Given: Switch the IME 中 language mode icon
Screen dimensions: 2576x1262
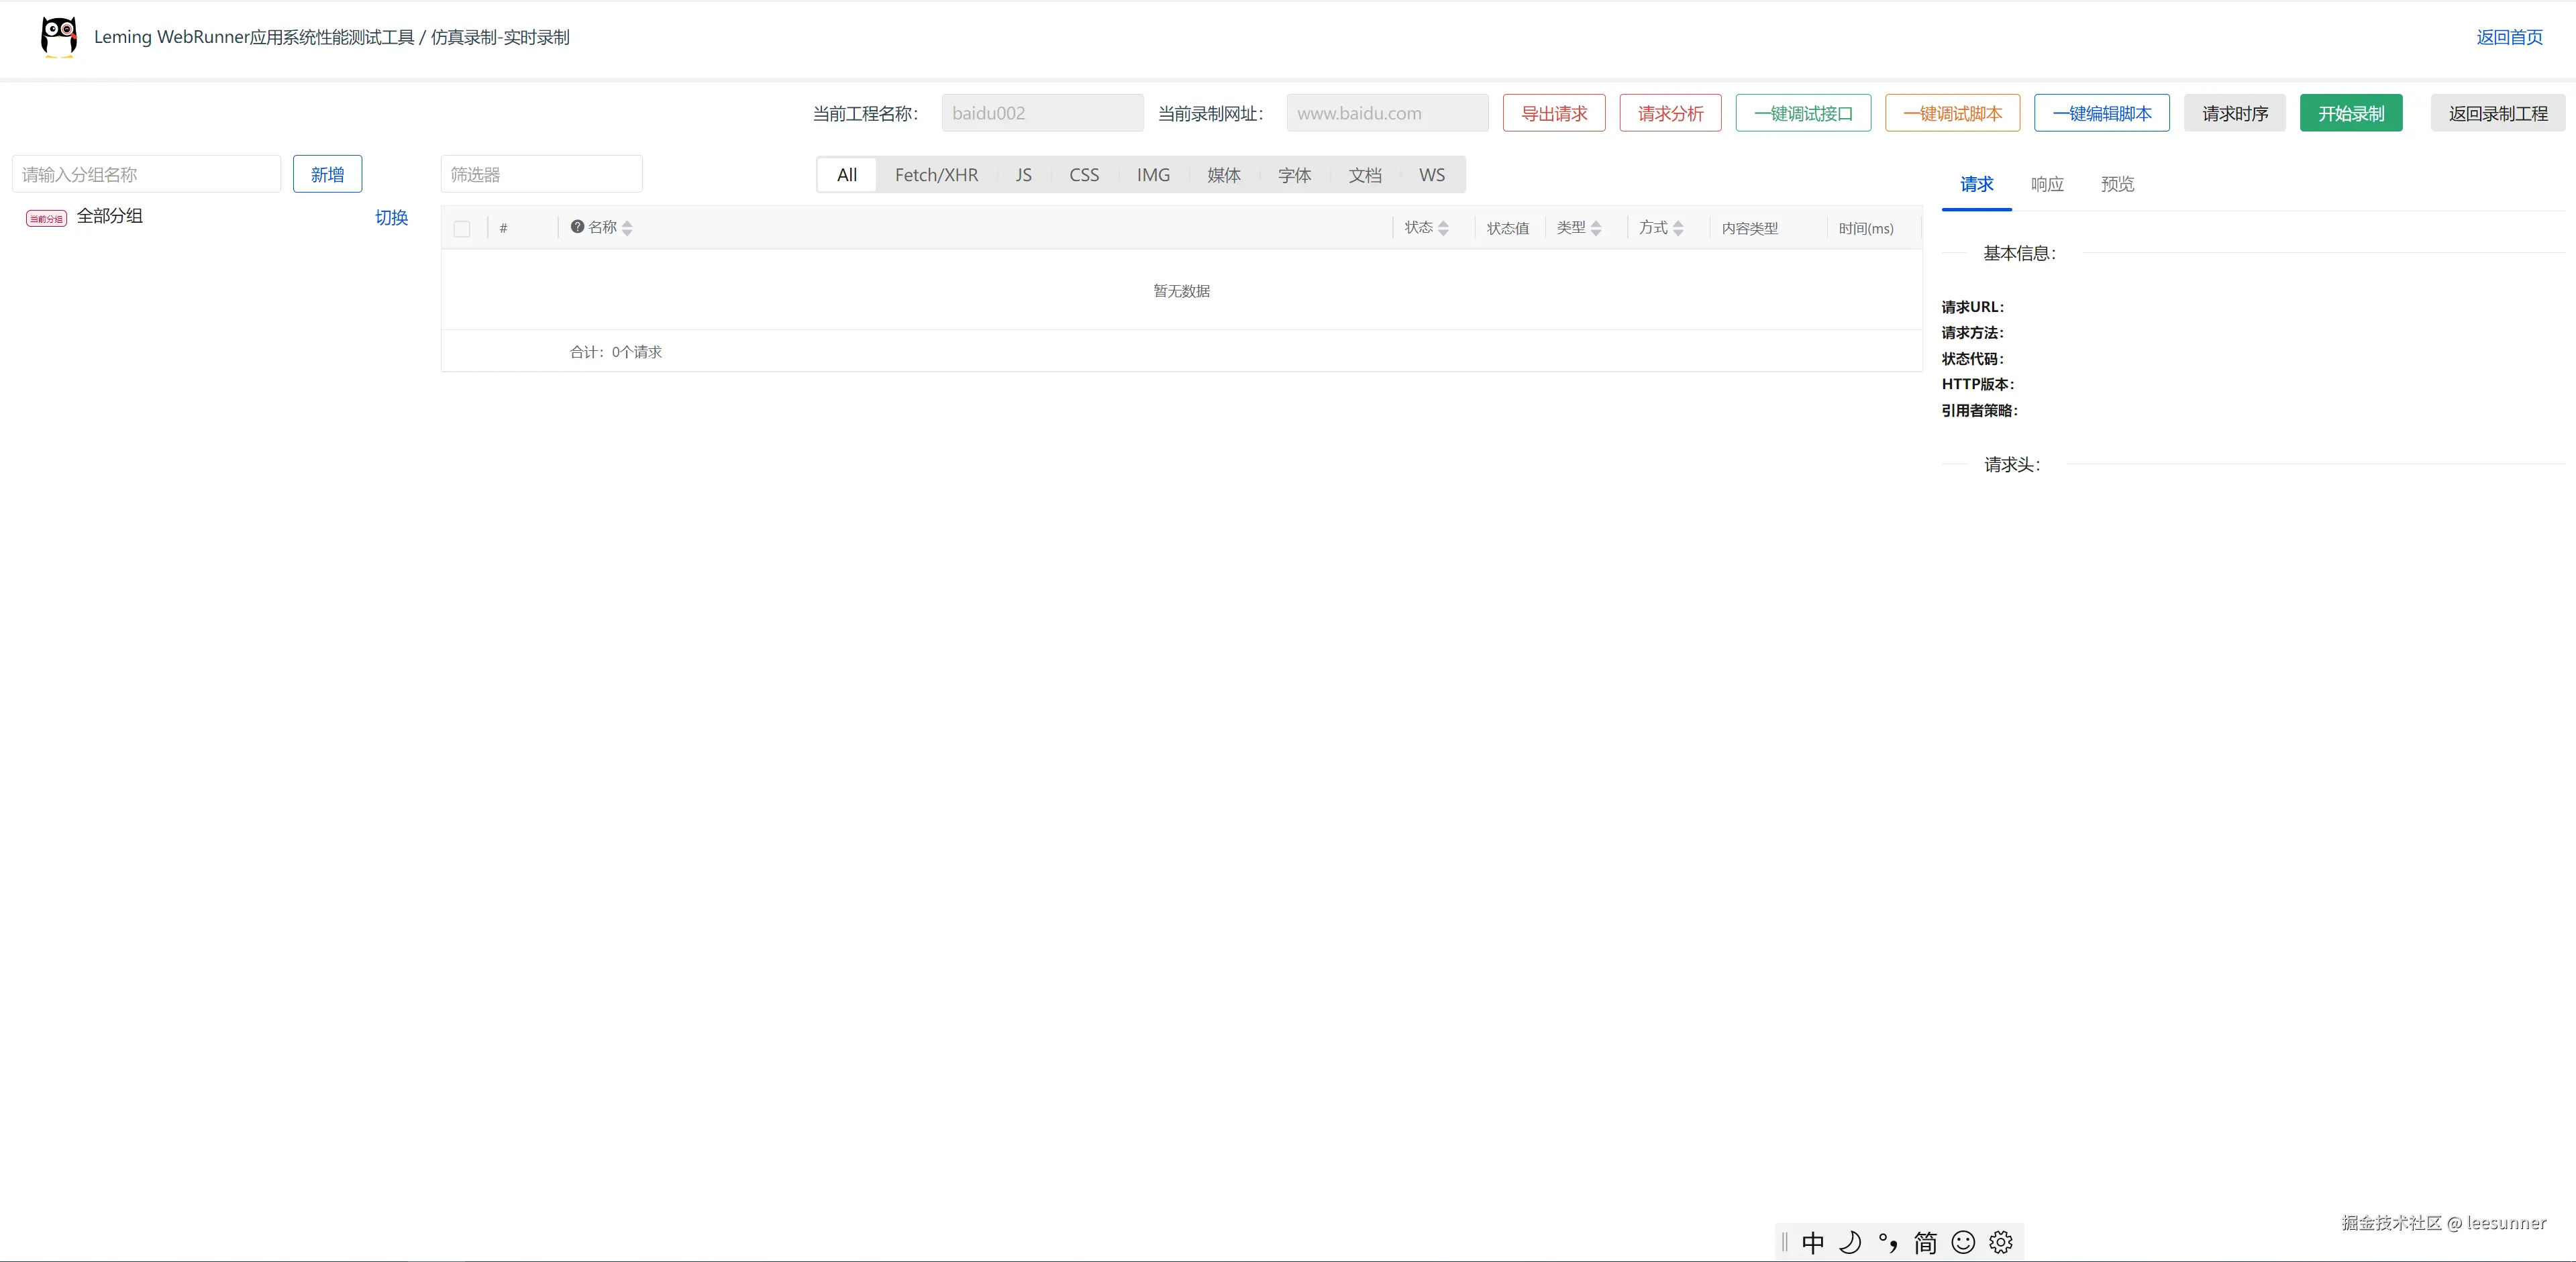Looking at the screenshot, I should click(1813, 1242).
